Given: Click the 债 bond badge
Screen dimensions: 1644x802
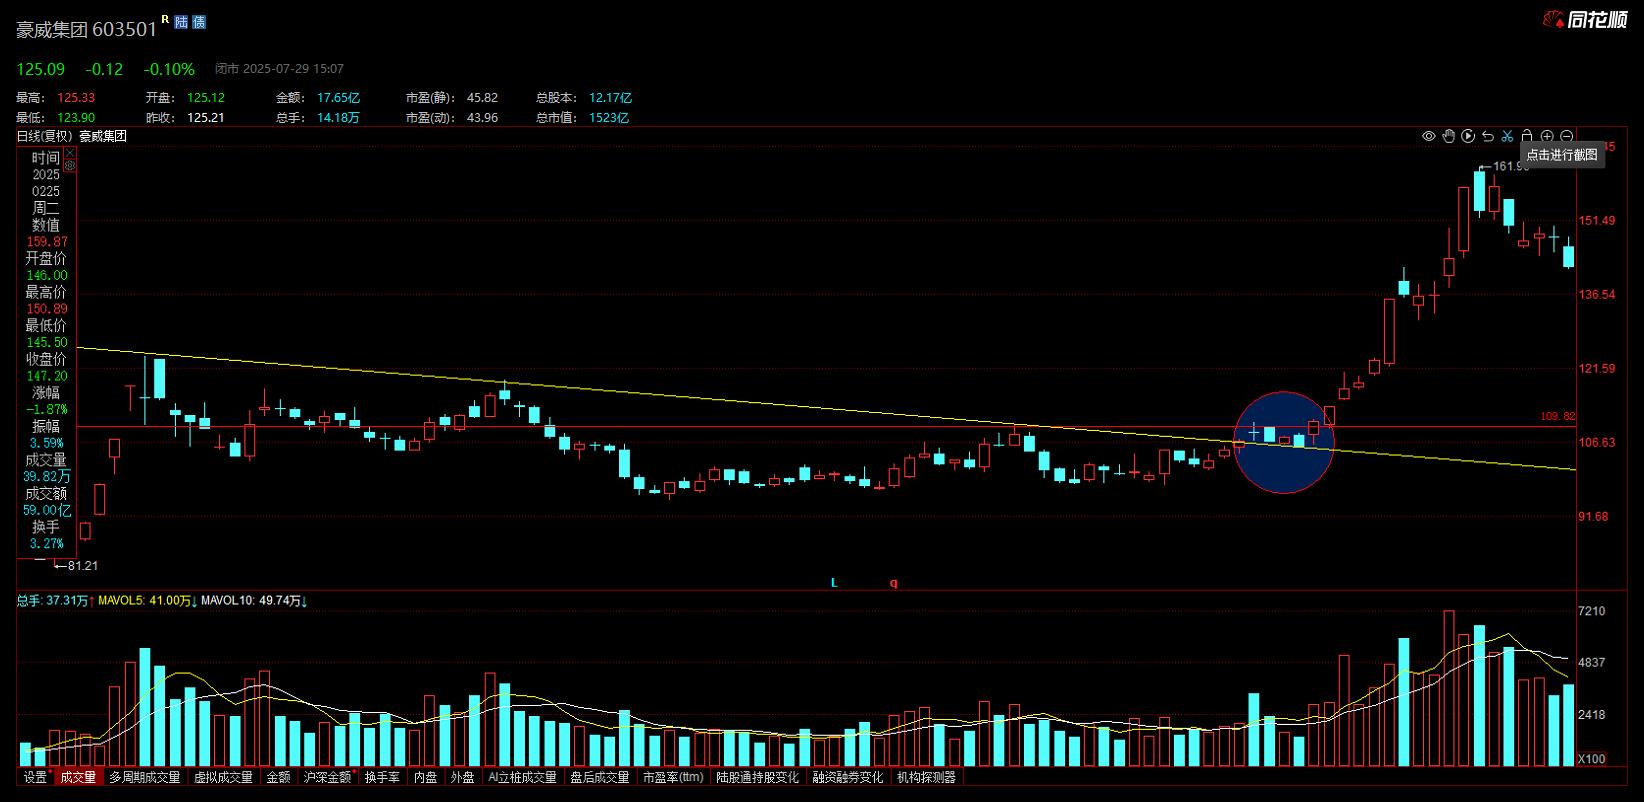Looking at the screenshot, I should (x=198, y=21).
